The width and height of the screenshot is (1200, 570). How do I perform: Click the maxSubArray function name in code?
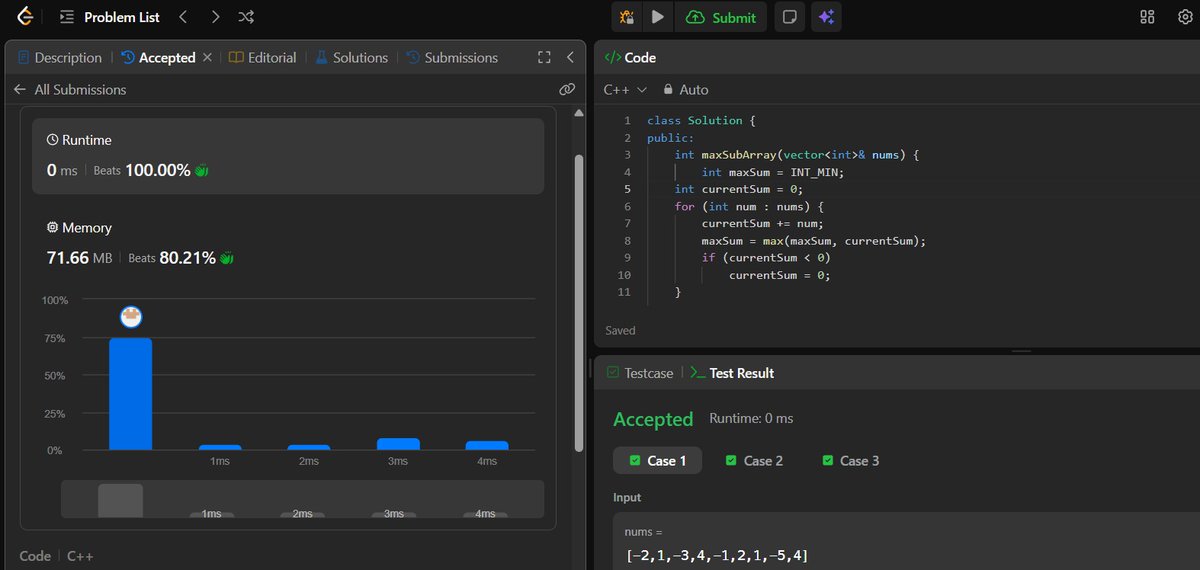pyautogui.click(x=738, y=155)
